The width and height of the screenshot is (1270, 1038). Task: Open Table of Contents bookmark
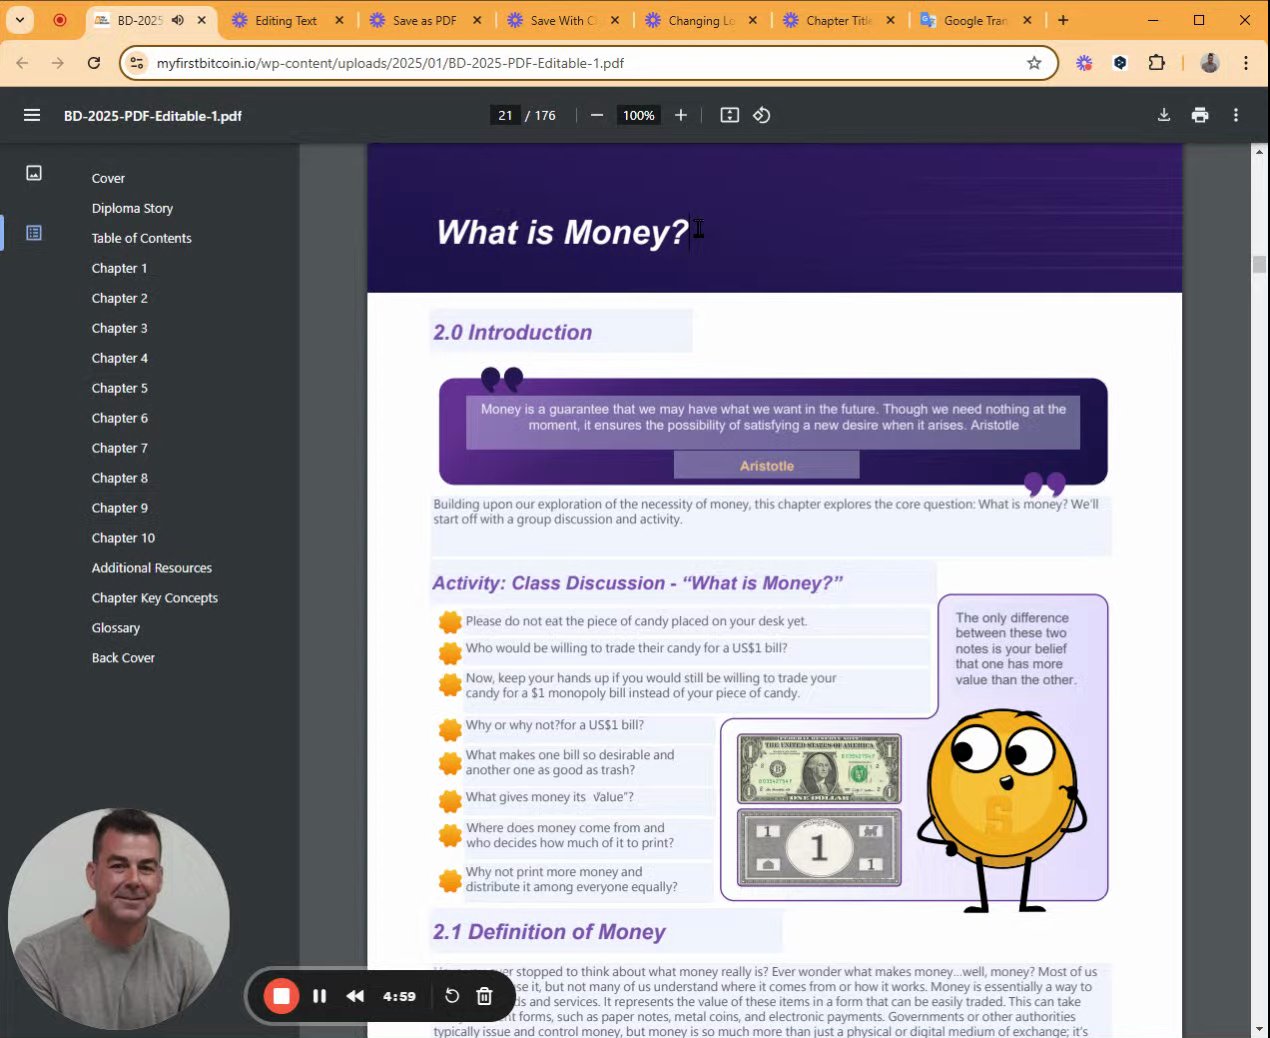(x=141, y=238)
